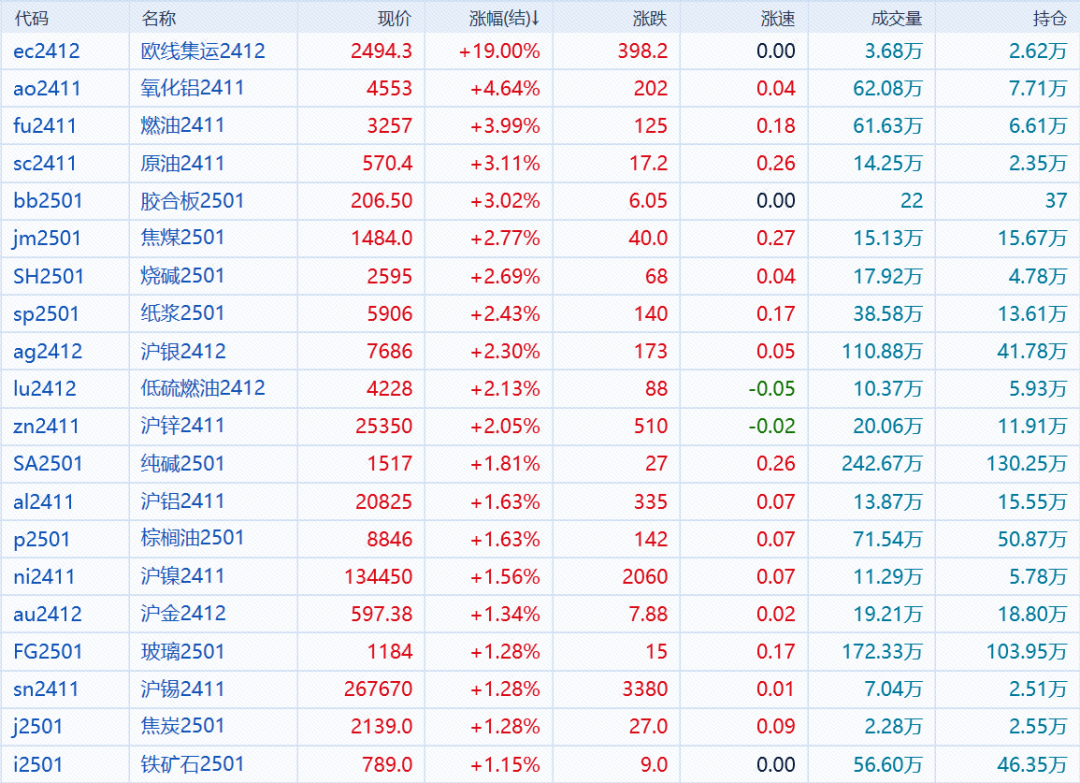The height and width of the screenshot is (783, 1080).
Task: Select the 烧碱2501 contract name
Action: pyautogui.click(x=183, y=276)
